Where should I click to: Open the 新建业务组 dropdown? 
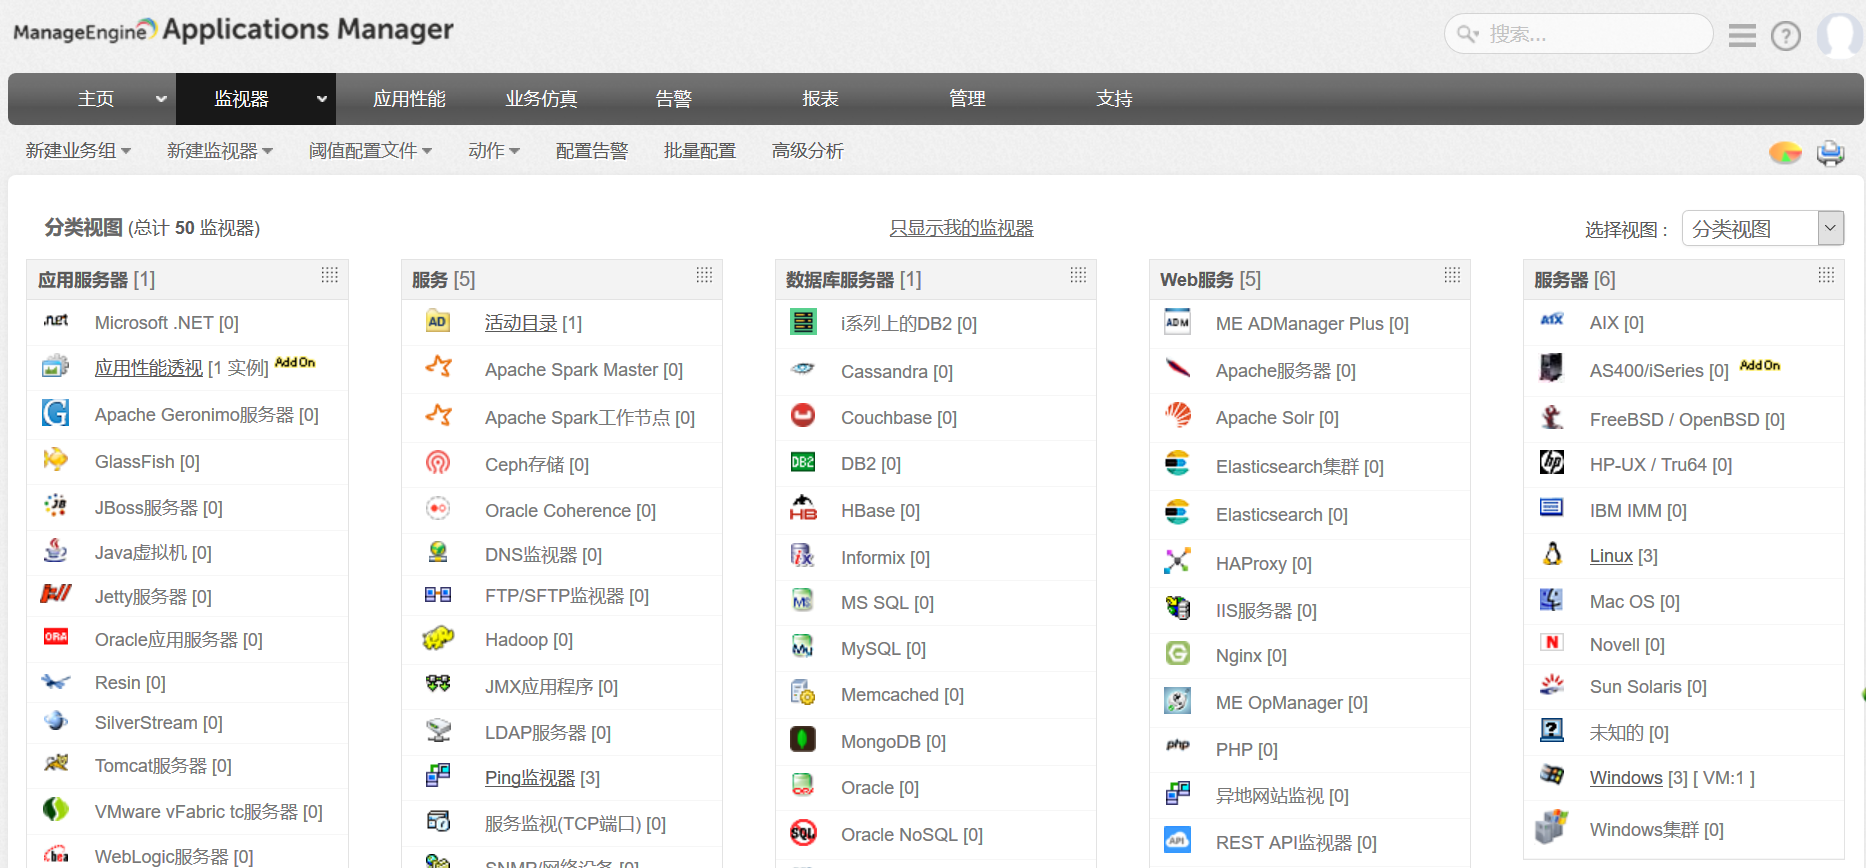coord(78,151)
